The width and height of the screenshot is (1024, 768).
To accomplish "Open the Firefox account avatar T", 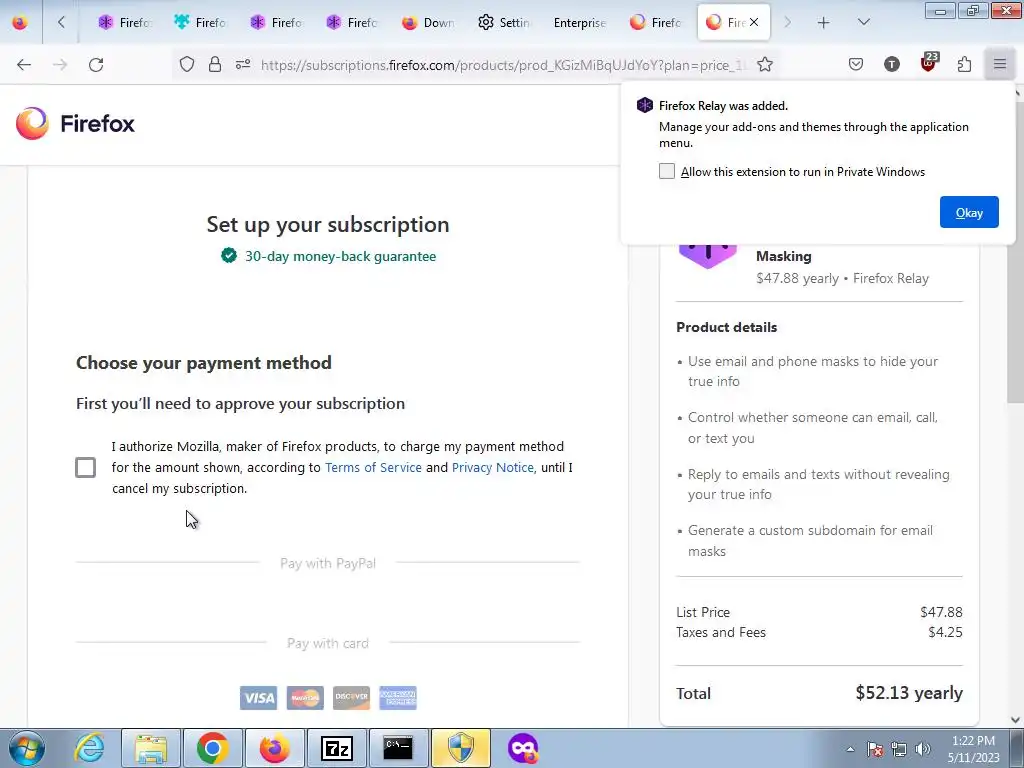I will coord(891,64).
